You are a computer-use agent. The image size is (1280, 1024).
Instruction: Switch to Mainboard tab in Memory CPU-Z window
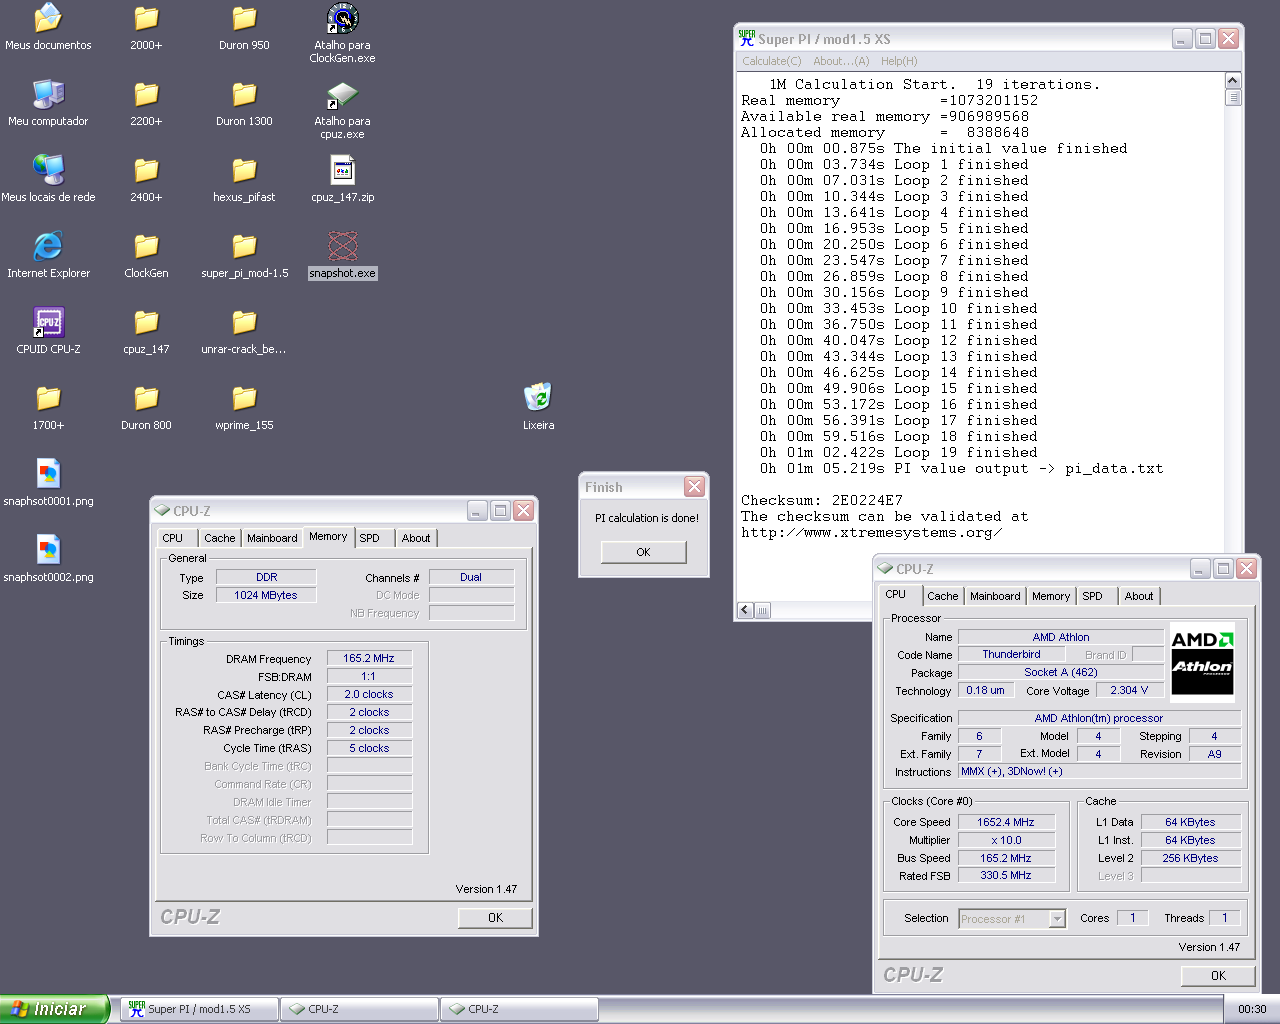[272, 538]
